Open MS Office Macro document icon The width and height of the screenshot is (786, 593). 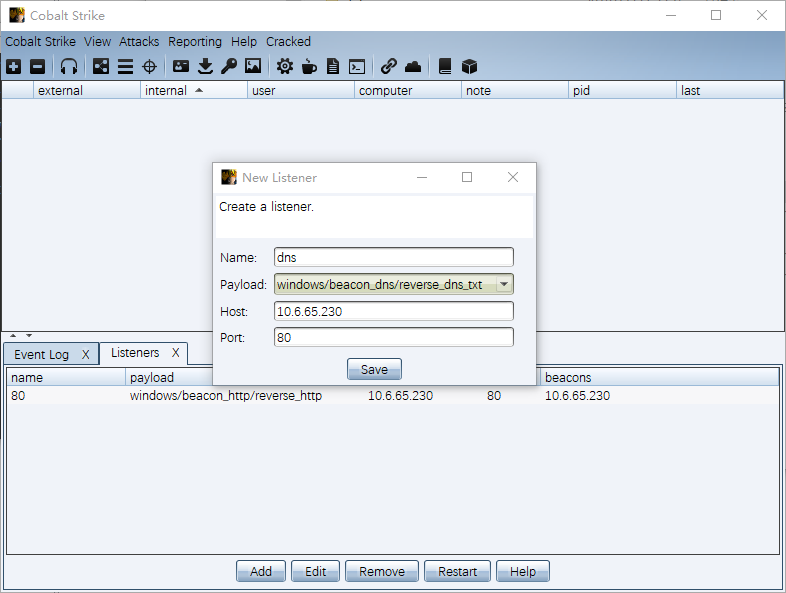pyautogui.click(x=333, y=66)
